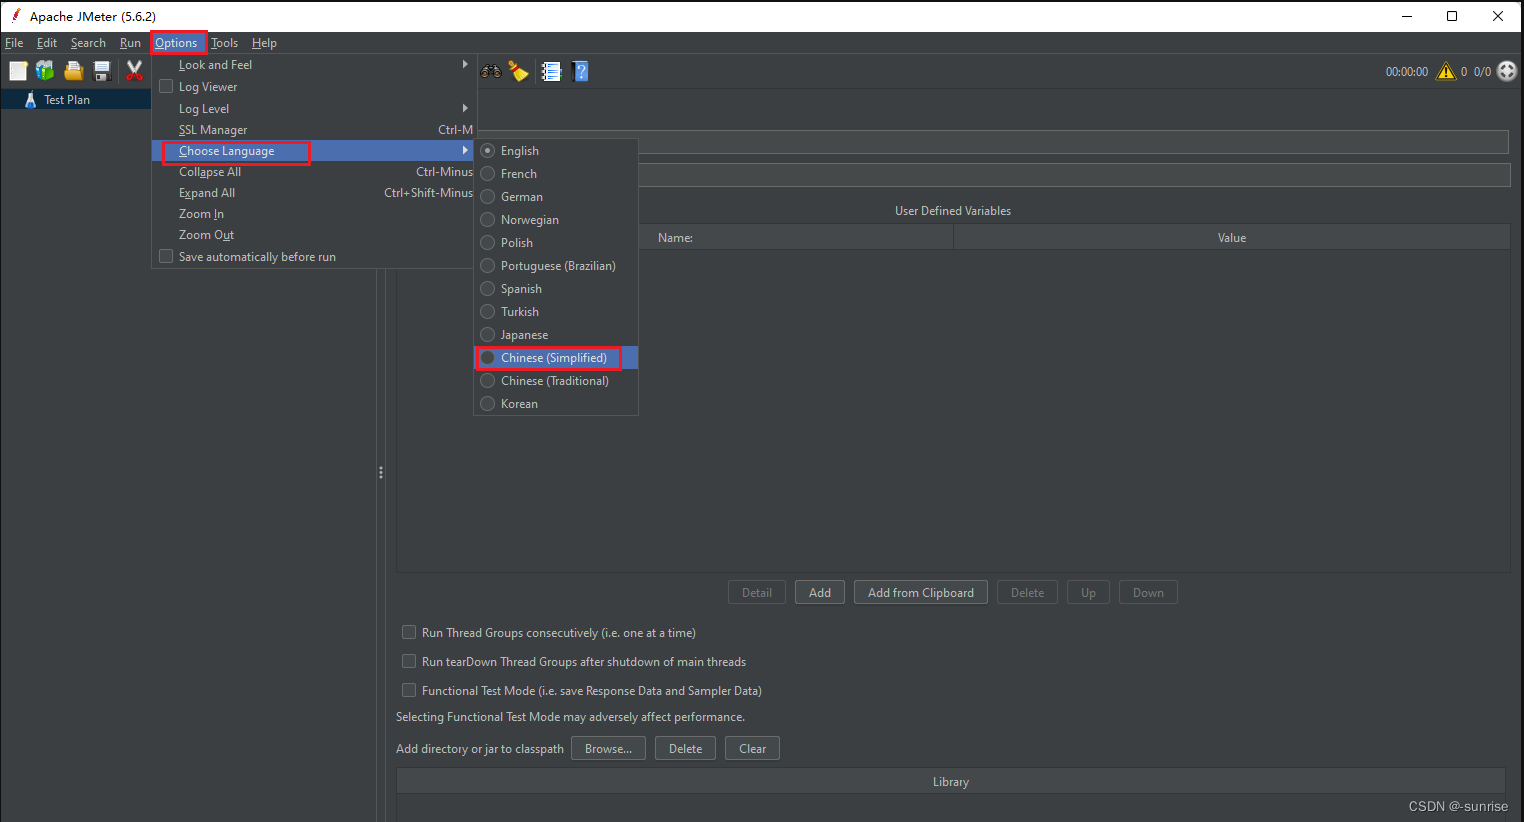1524x822 pixels.
Task: Select the English language option
Action: point(556,151)
